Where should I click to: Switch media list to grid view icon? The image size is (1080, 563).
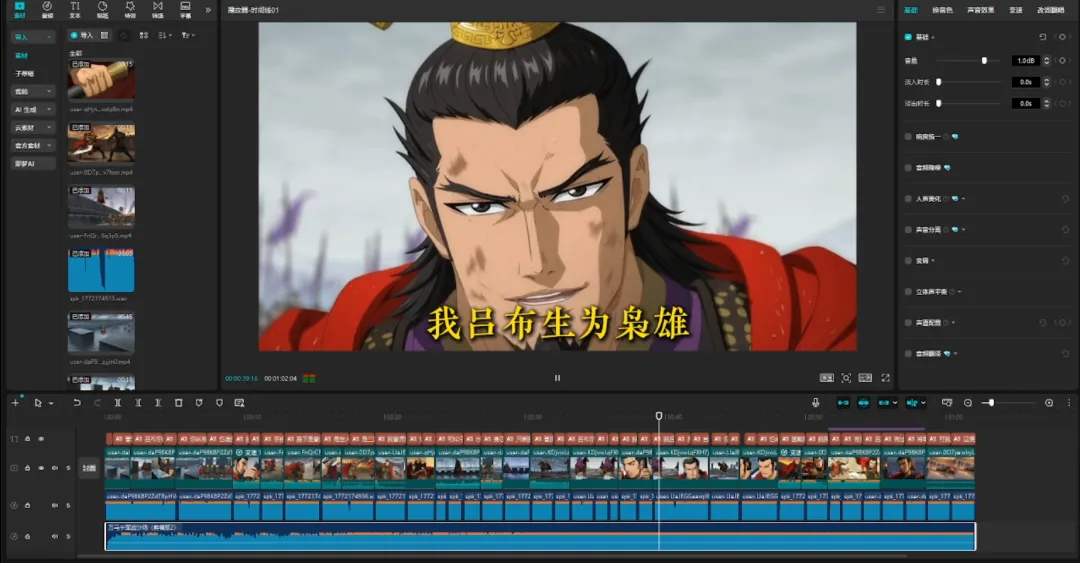tap(143, 35)
